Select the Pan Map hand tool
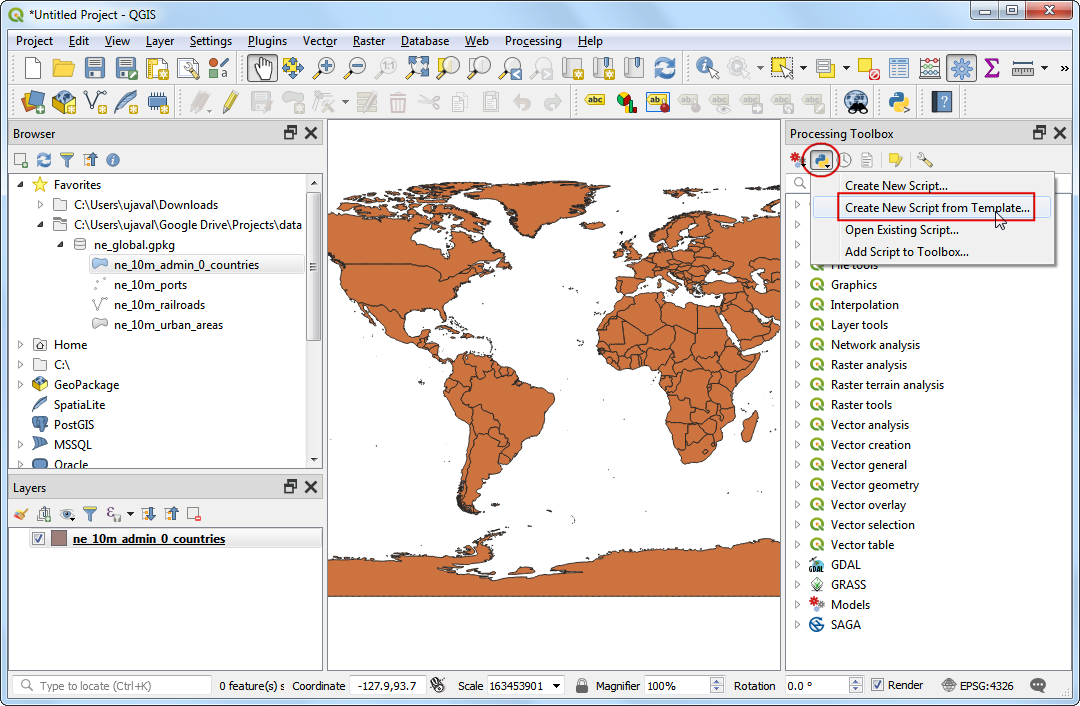Image resolution: width=1080 pixels, height=706 pixels. [263, 68]
